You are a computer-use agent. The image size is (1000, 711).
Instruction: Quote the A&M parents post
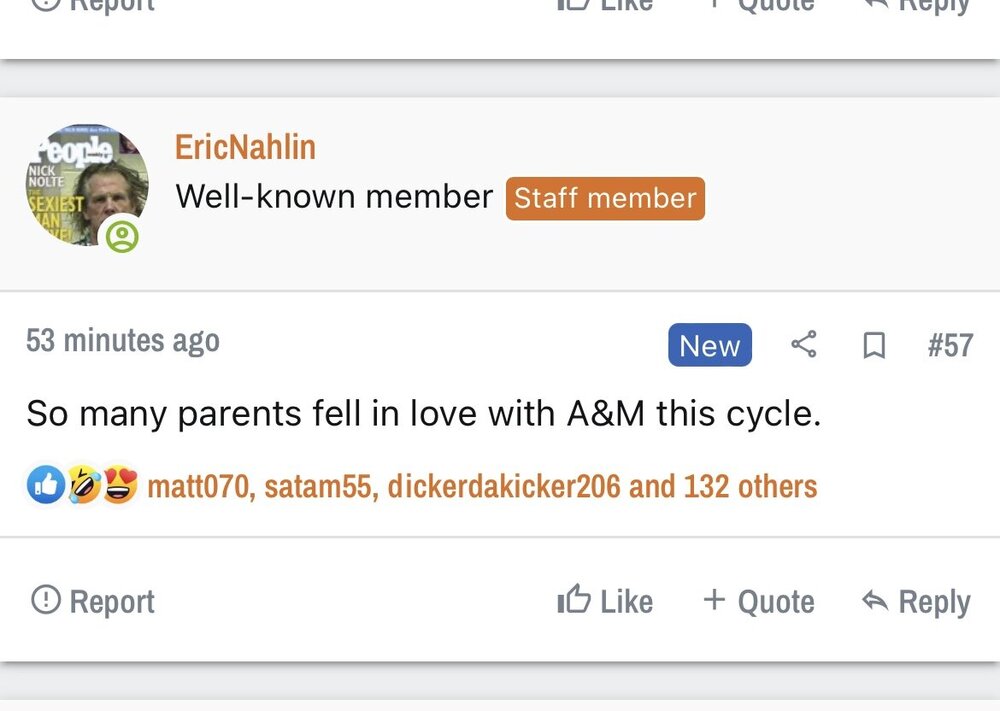759,601
